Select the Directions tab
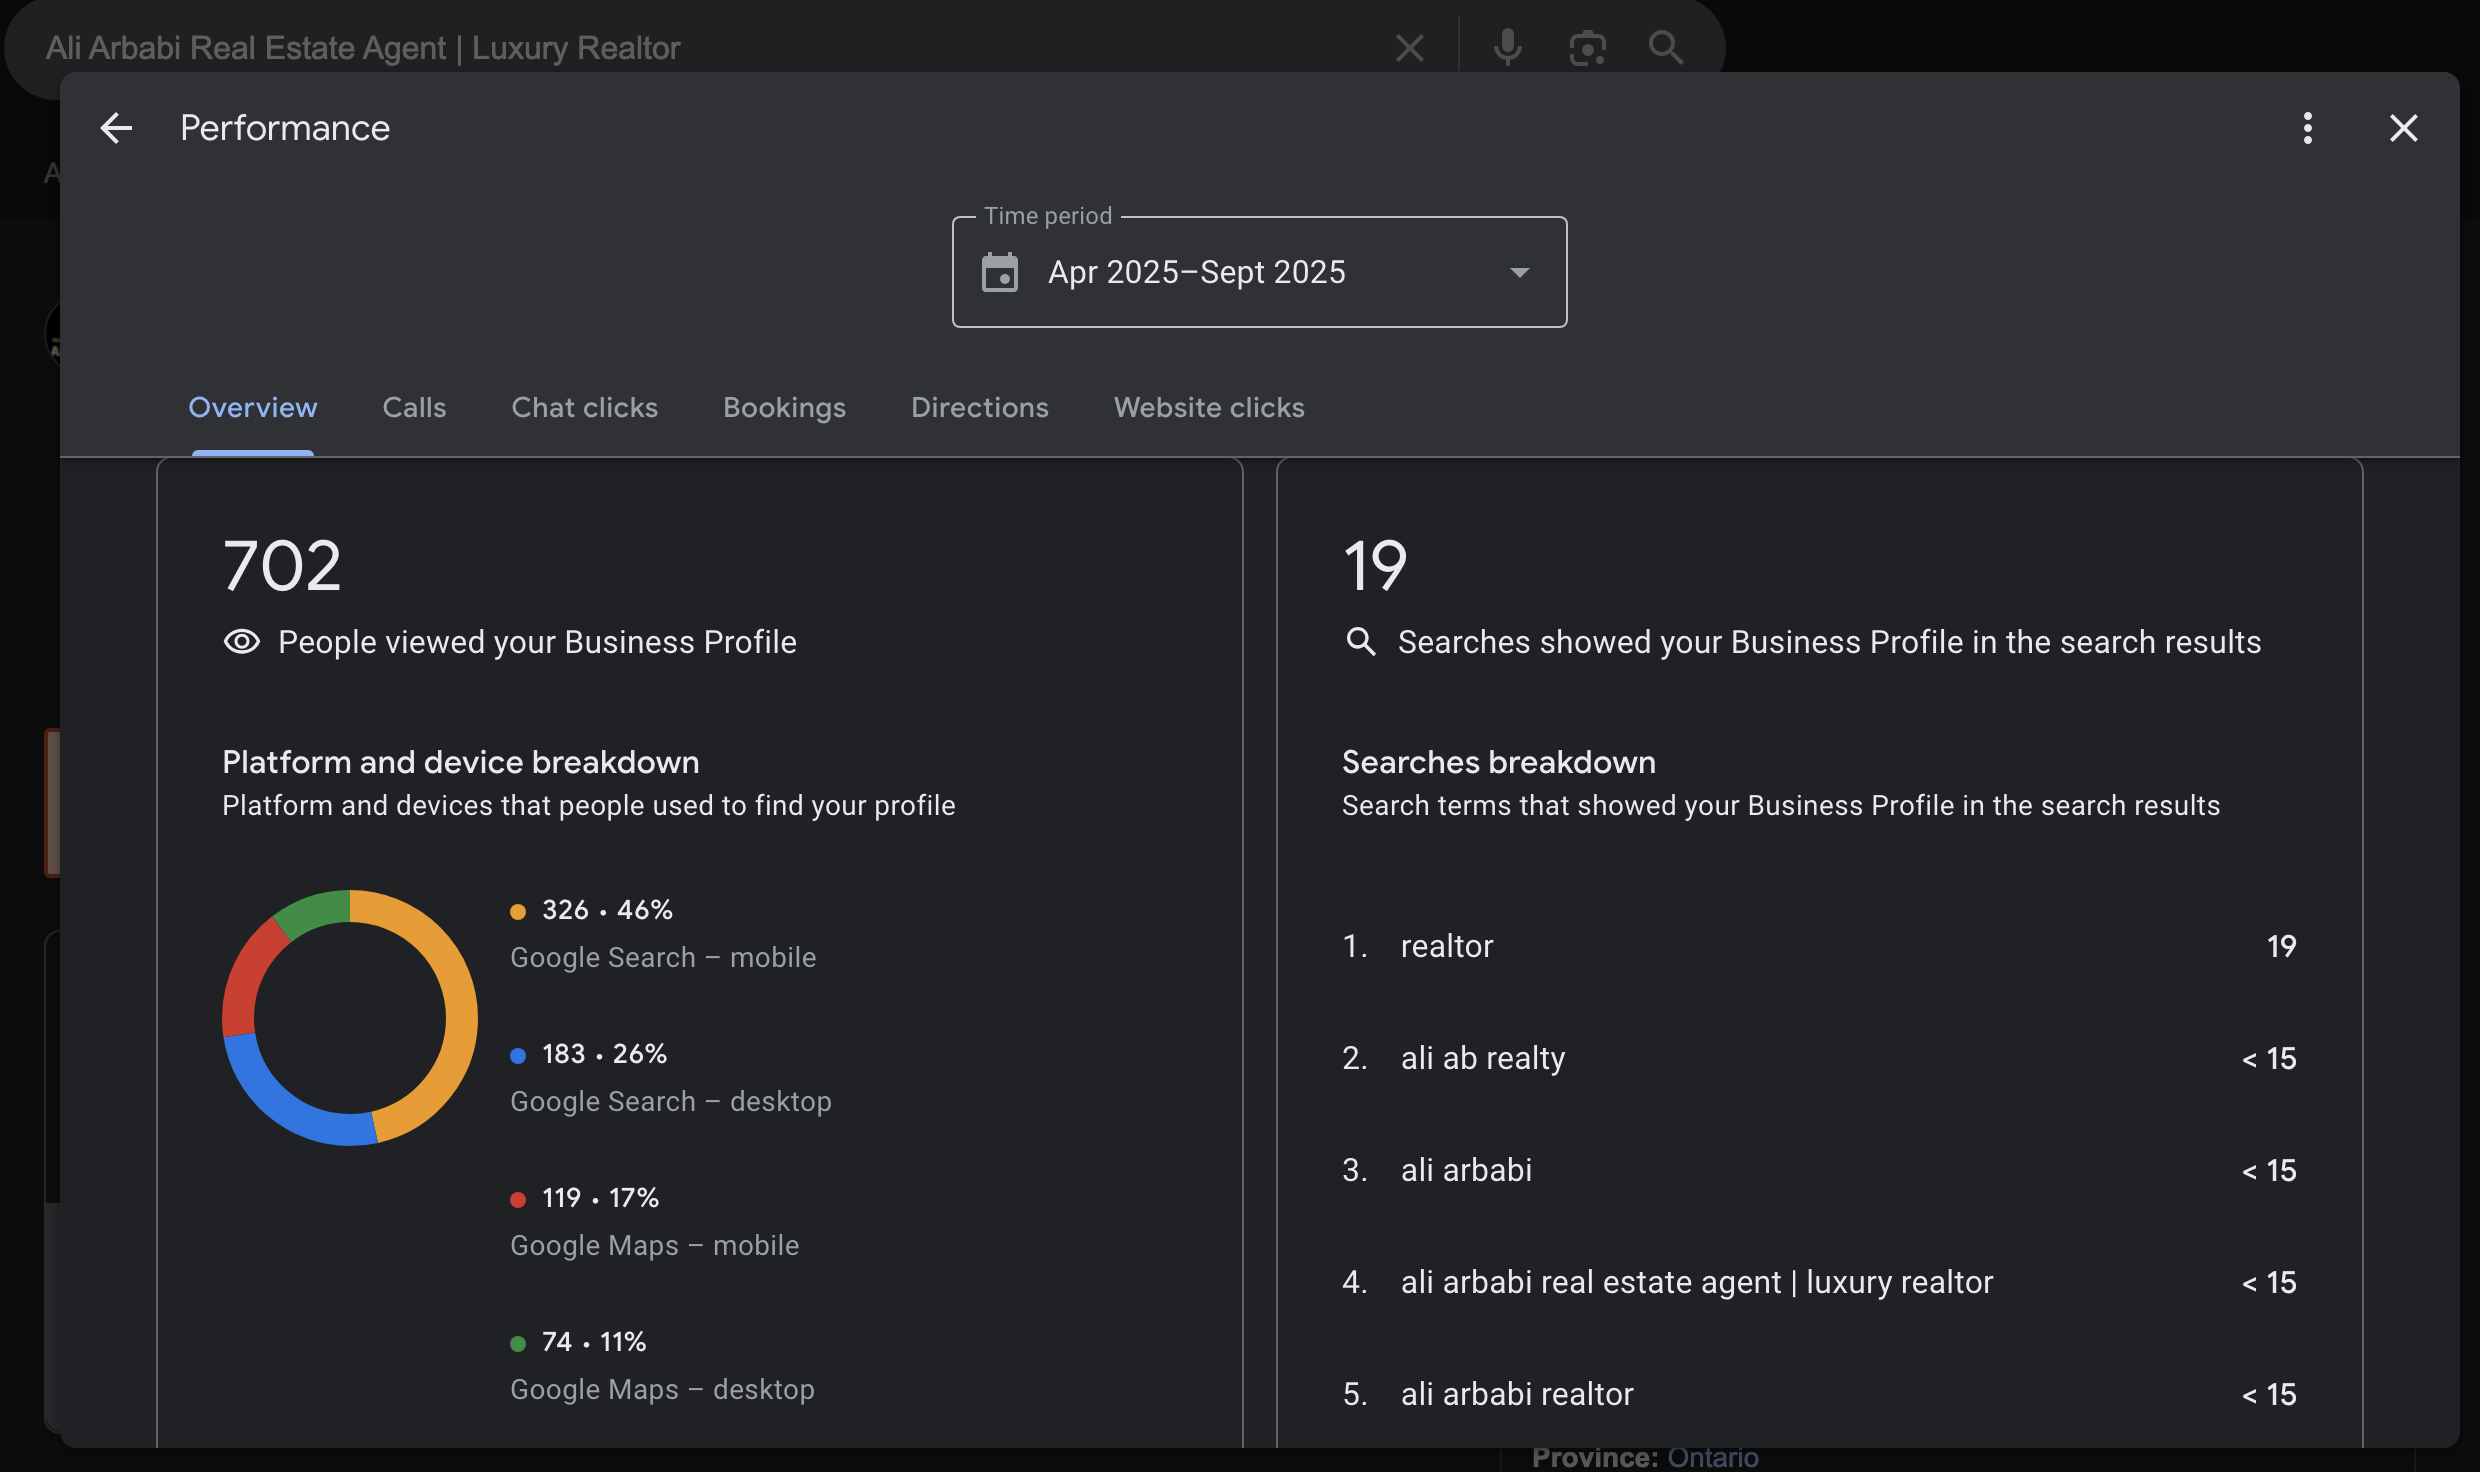This screenshot has height=1472, width=2480. pyautogui.click(x=979, y=407)
